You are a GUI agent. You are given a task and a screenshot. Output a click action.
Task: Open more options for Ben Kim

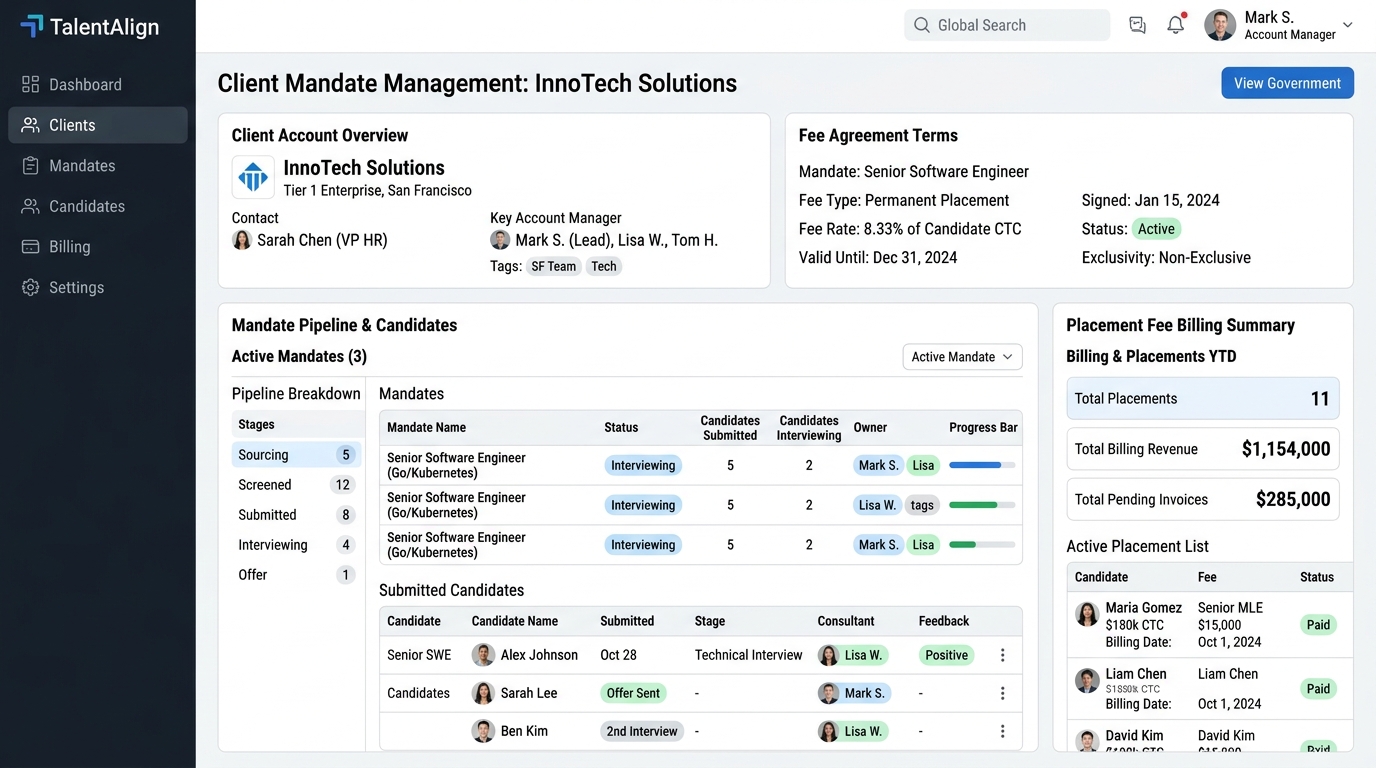pos(1002,731)
